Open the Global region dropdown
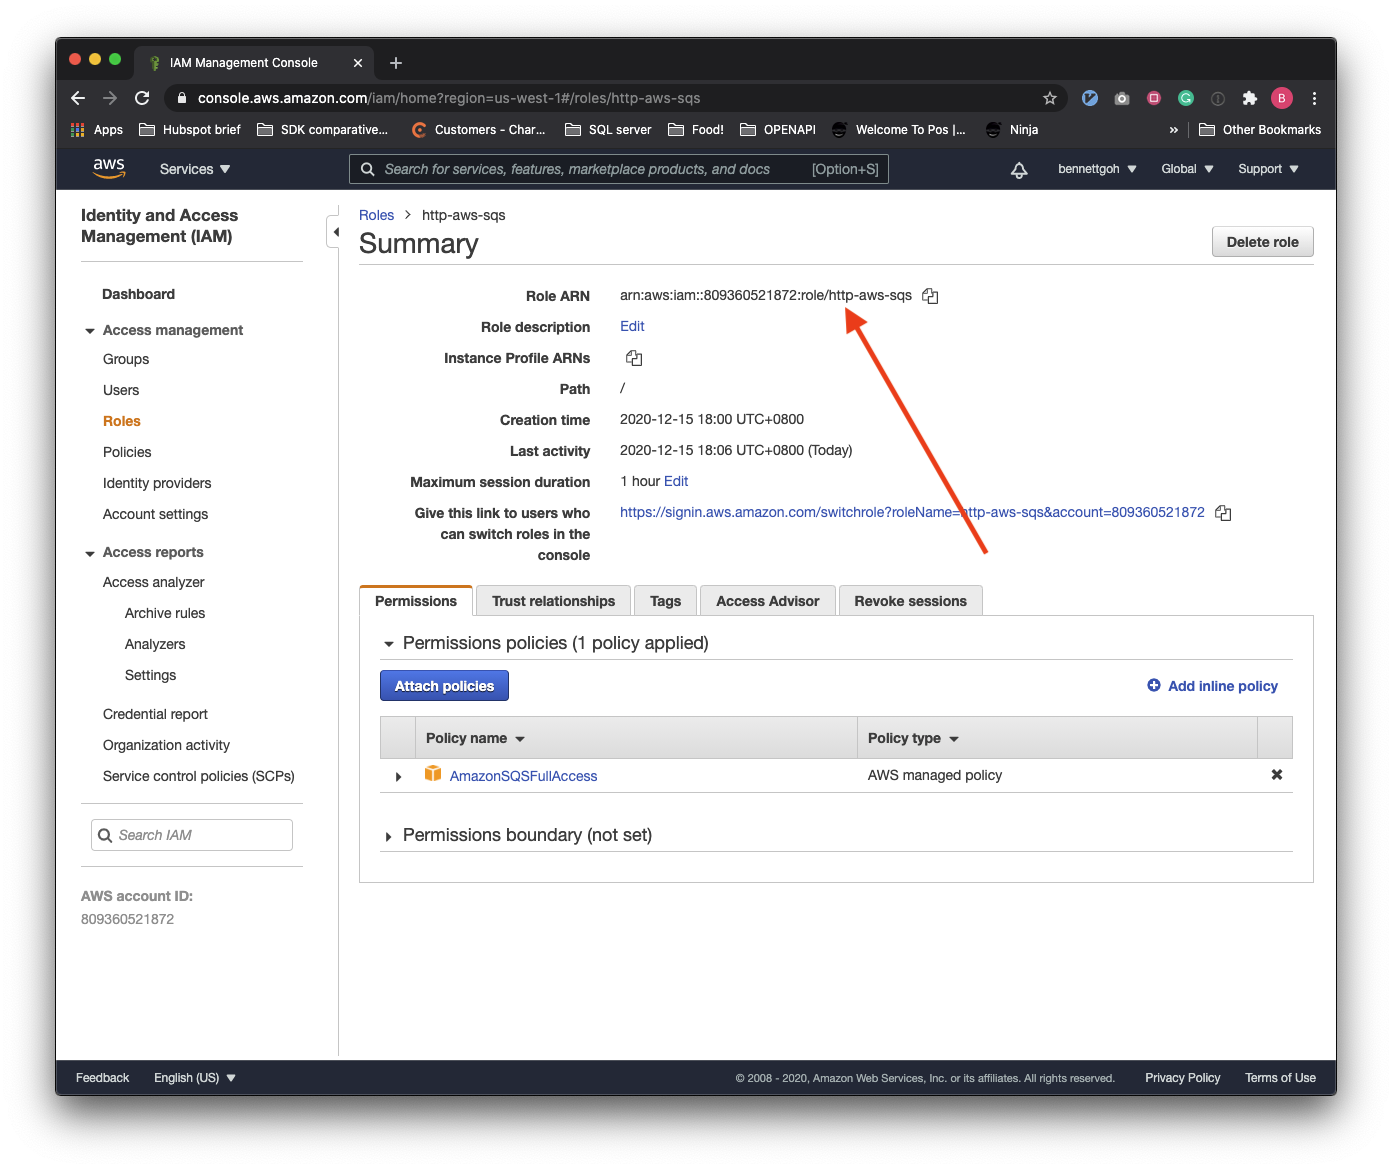Image resolution: width=1392 pixels, height=1169 pixels. 1186,169
